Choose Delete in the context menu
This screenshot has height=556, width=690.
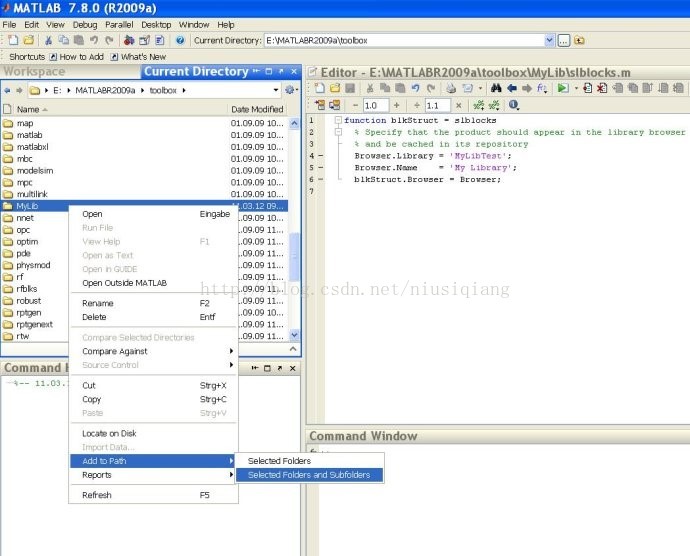154,317
